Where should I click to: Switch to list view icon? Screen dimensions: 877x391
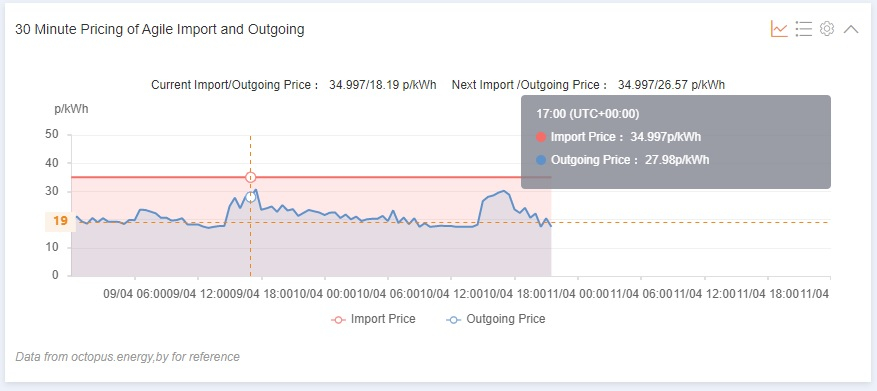click(803, 29)
